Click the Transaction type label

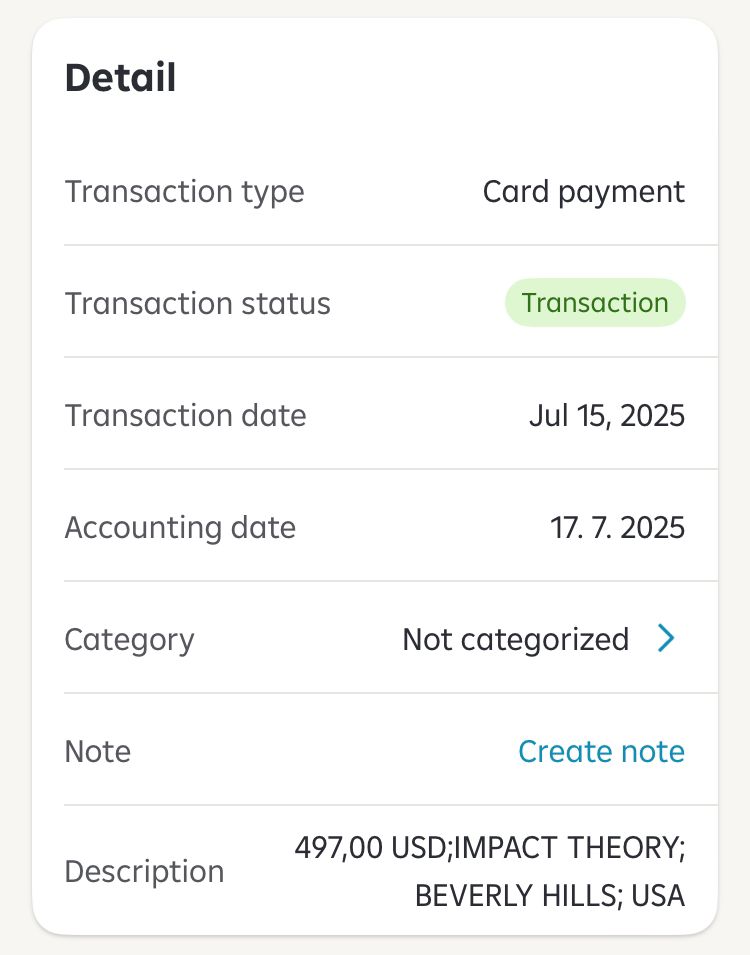coord(184,191)
